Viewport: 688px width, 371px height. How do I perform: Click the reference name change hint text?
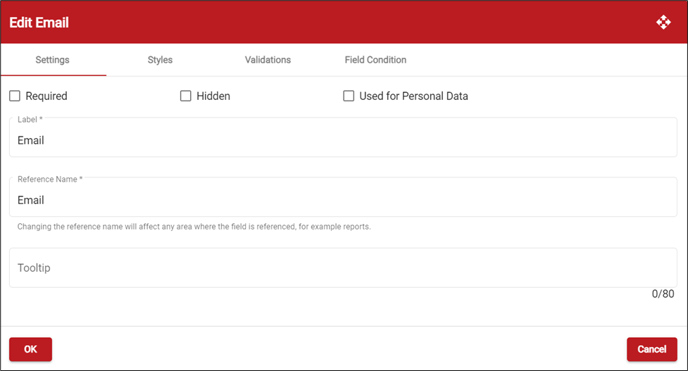[194, 227]
